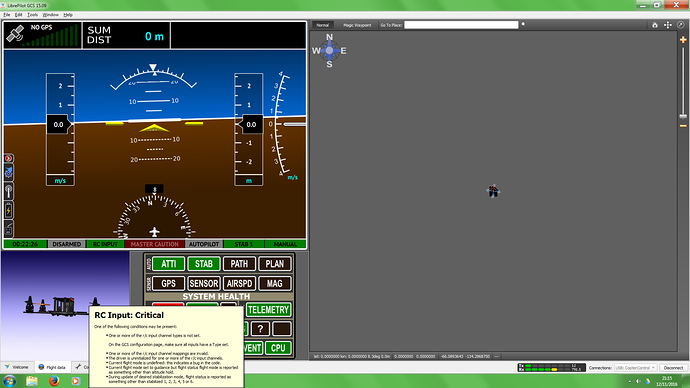The height and width of the screenshot is (388, 690).
Task: Click the home location icon in map toolbar
Action: click(x=655, y=25)
